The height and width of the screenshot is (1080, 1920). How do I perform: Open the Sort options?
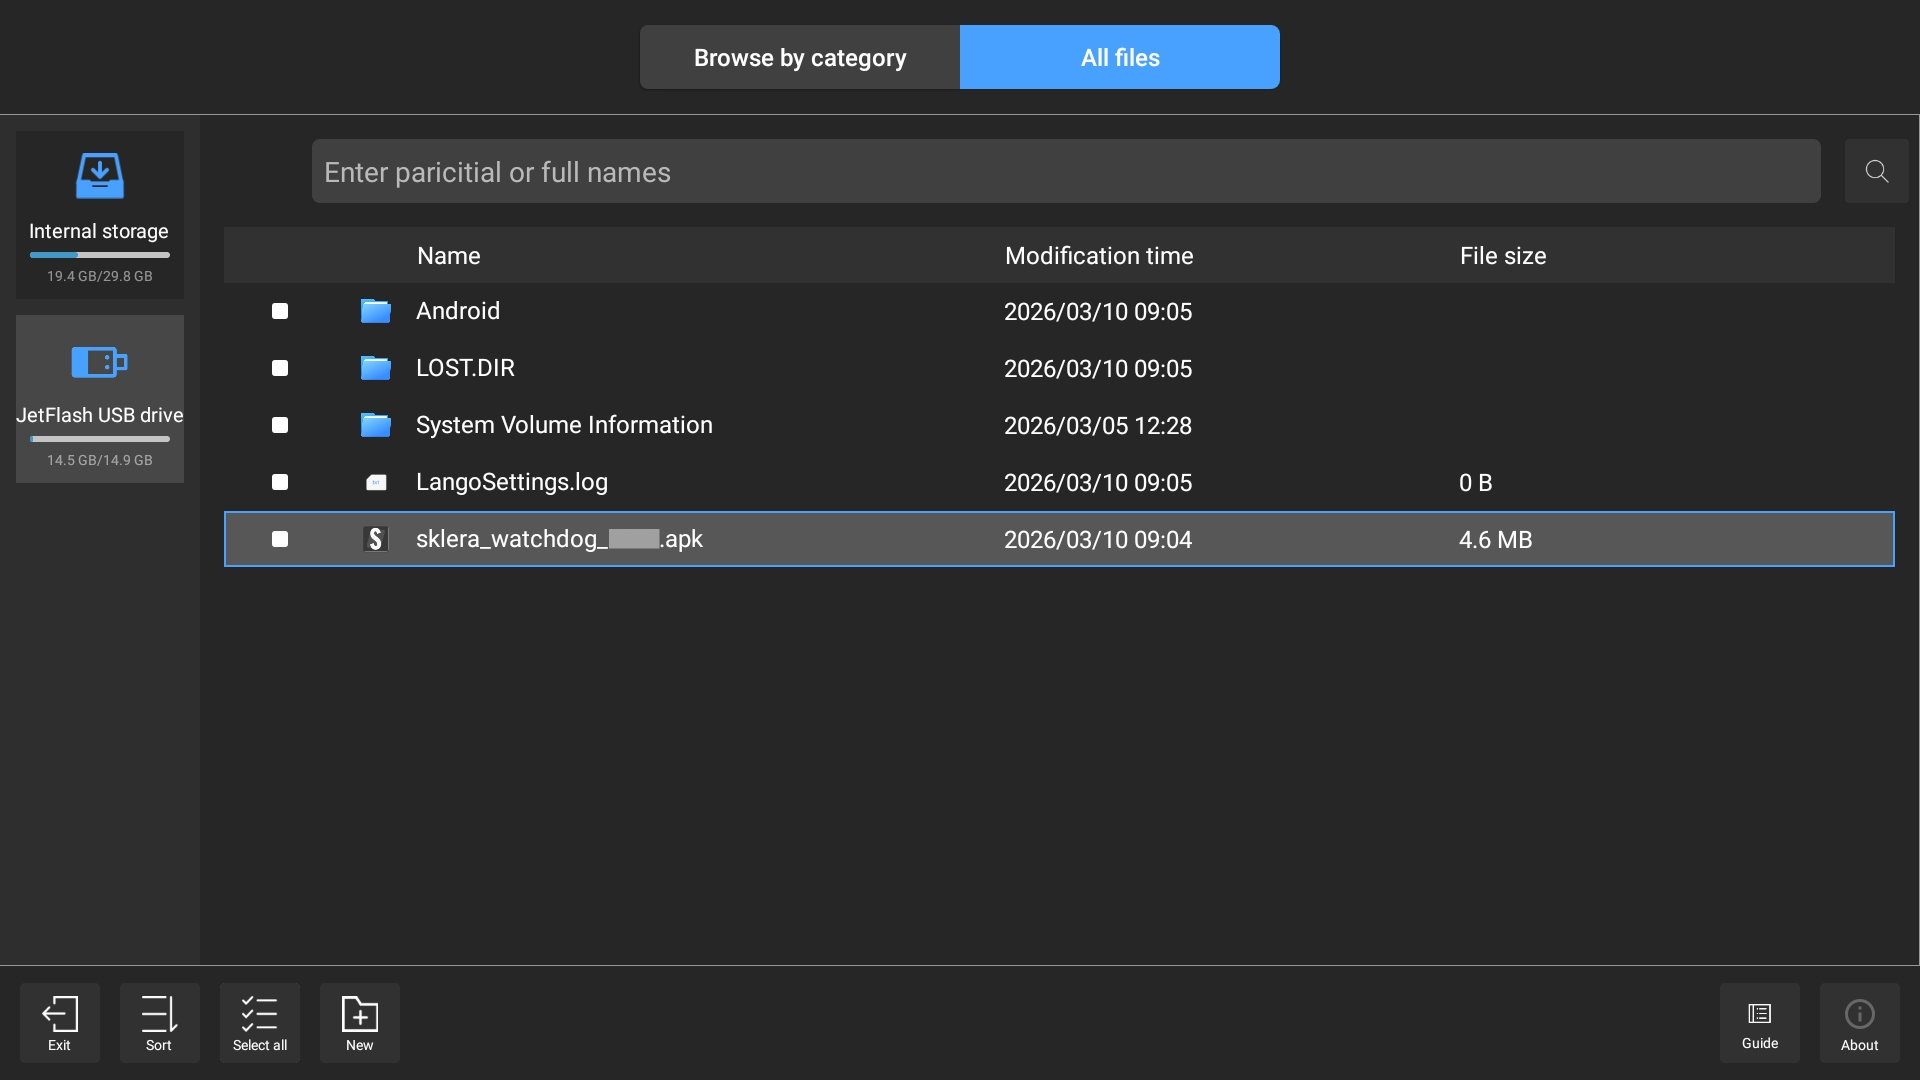[159, 1022]
